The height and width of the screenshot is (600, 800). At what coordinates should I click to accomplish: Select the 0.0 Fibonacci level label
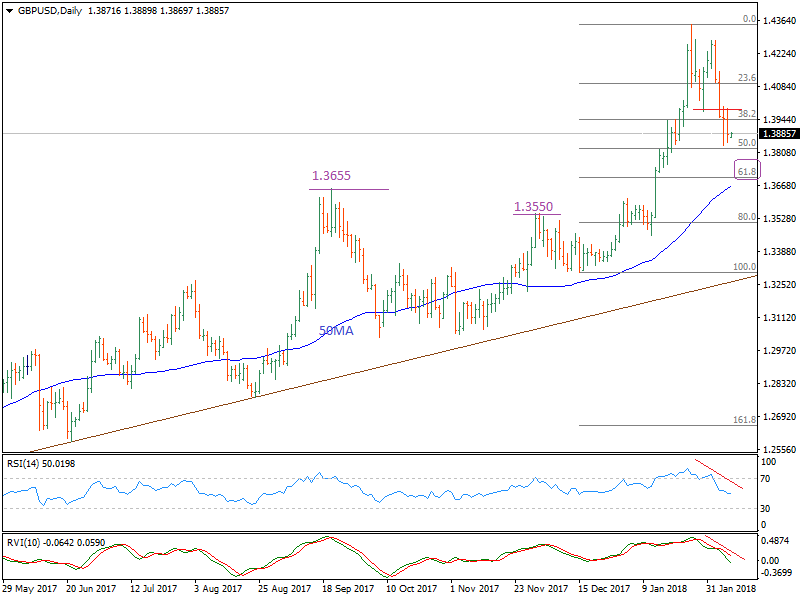coord(747,19)
